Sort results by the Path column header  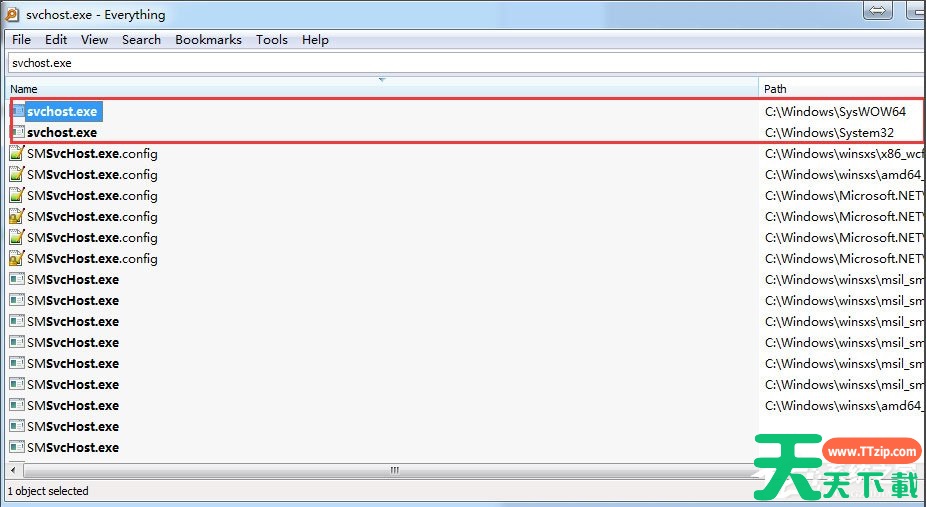pyautogui.click(x=843, y=89)
